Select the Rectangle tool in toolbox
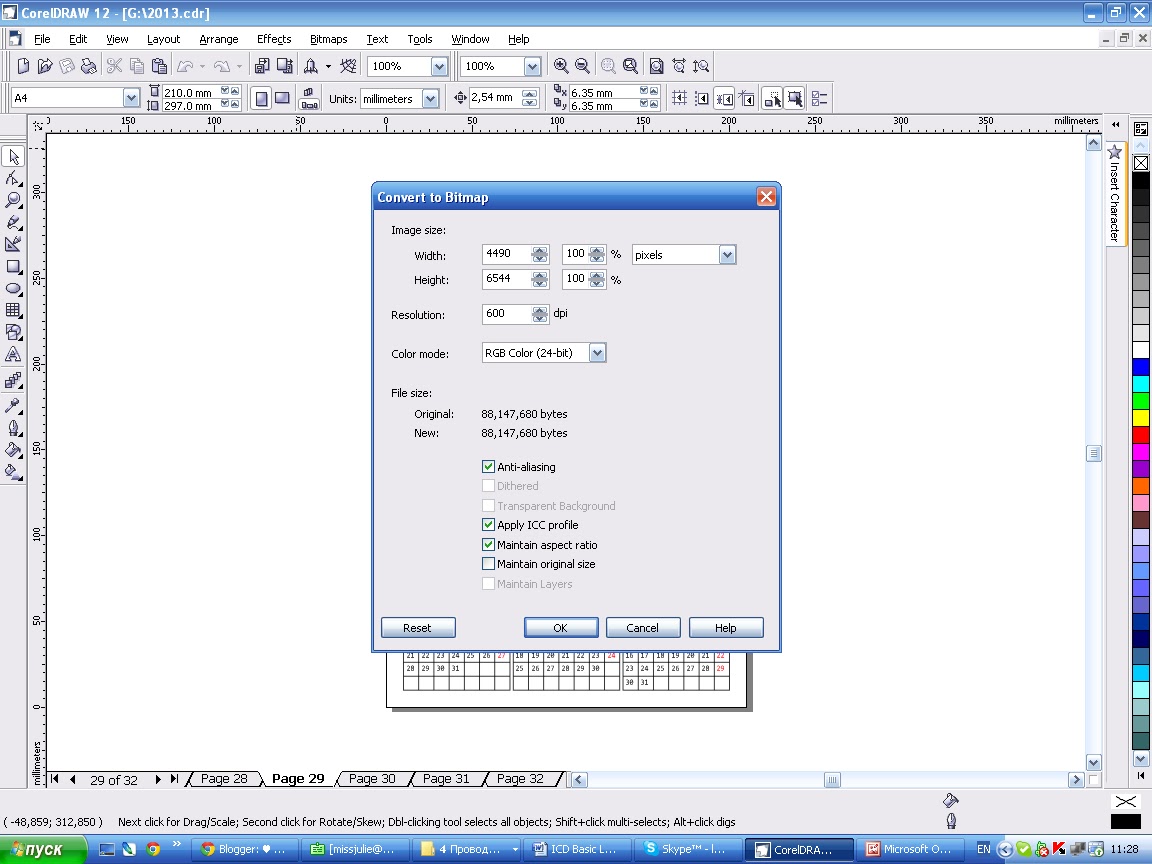This screenshot has width=1152, height=864. click(x=13, y=266)
